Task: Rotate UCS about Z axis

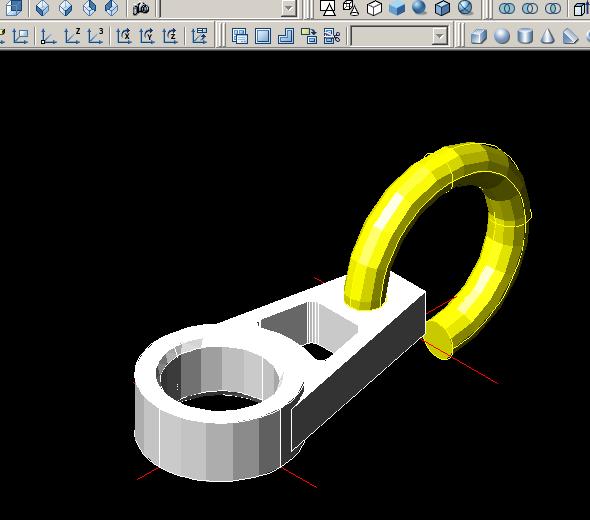Action: tap(170, 36)
